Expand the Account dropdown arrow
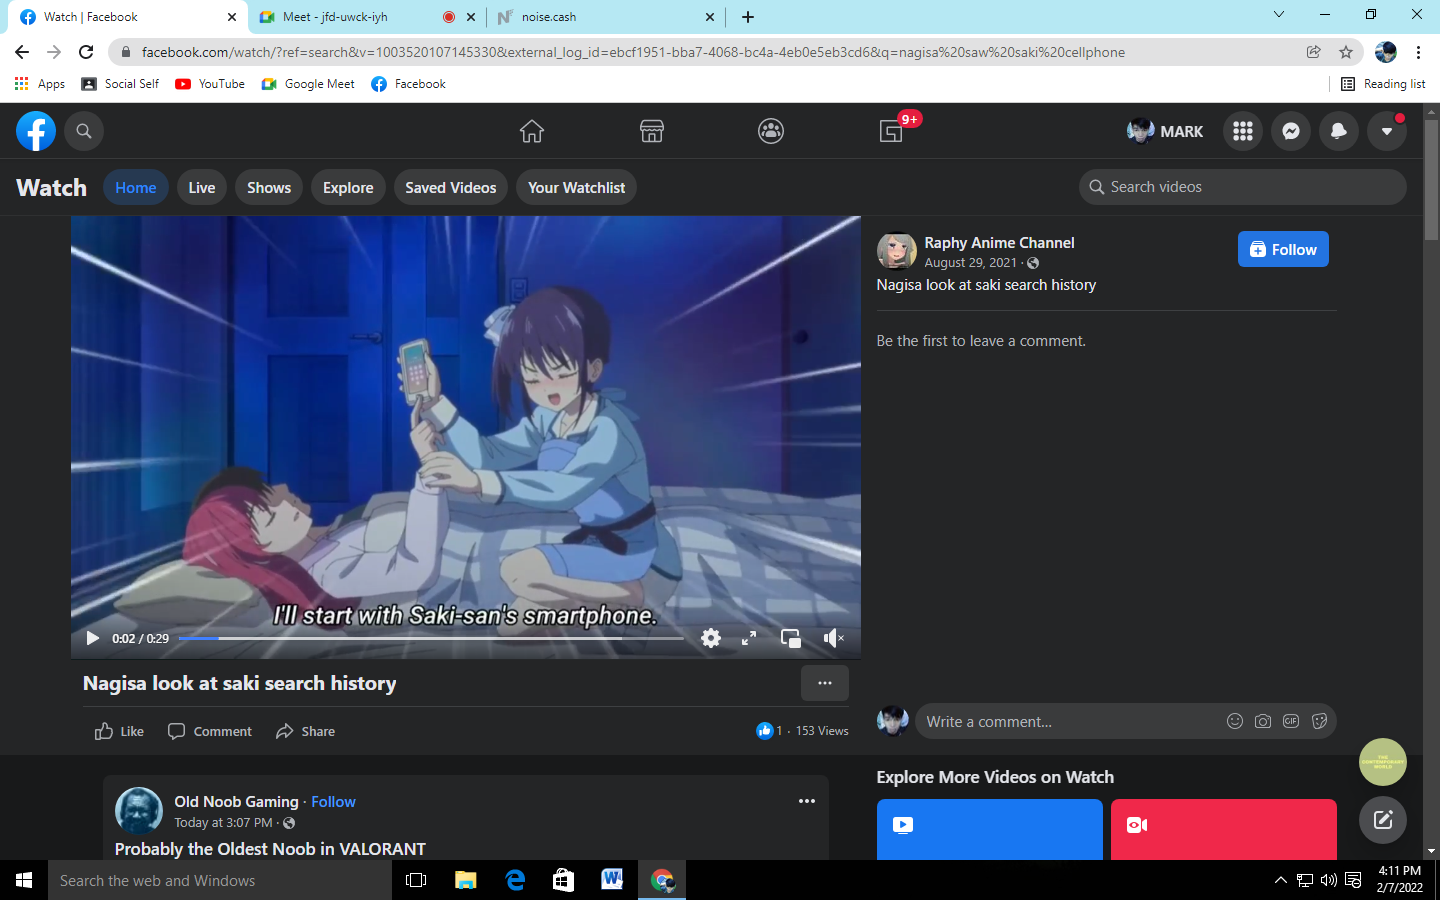Image resolution: width=1440 pixels, height=900 pixels. pyautogui.click(x=1387, y=131)
